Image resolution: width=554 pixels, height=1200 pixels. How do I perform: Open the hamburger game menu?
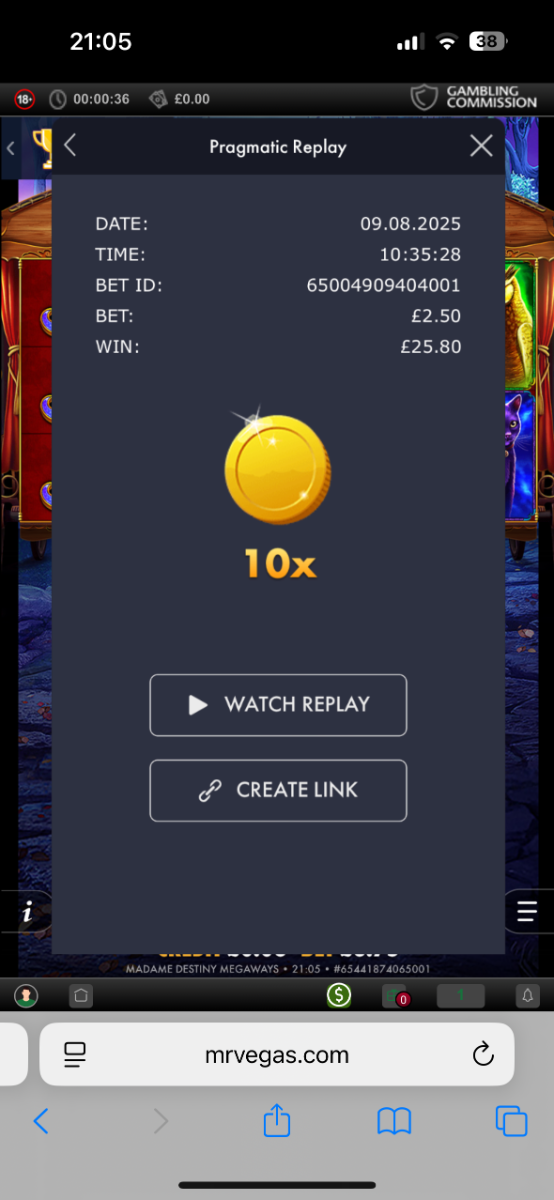(x=527, y=912)
